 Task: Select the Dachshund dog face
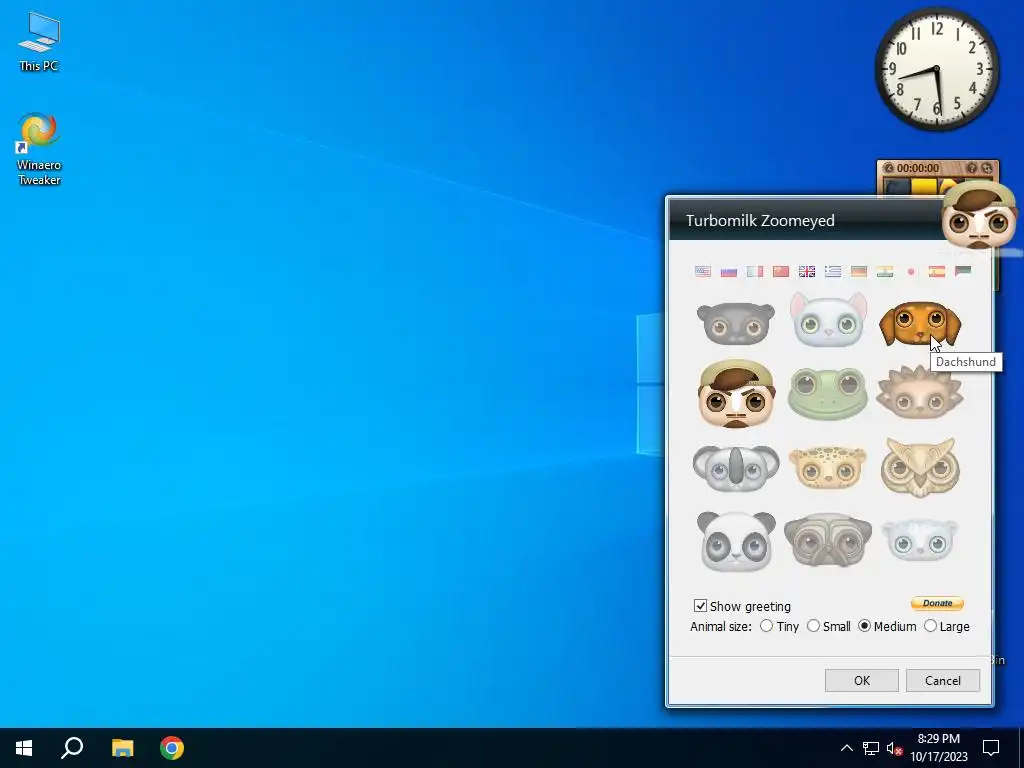pyautogui.click(x=920, y=323)
